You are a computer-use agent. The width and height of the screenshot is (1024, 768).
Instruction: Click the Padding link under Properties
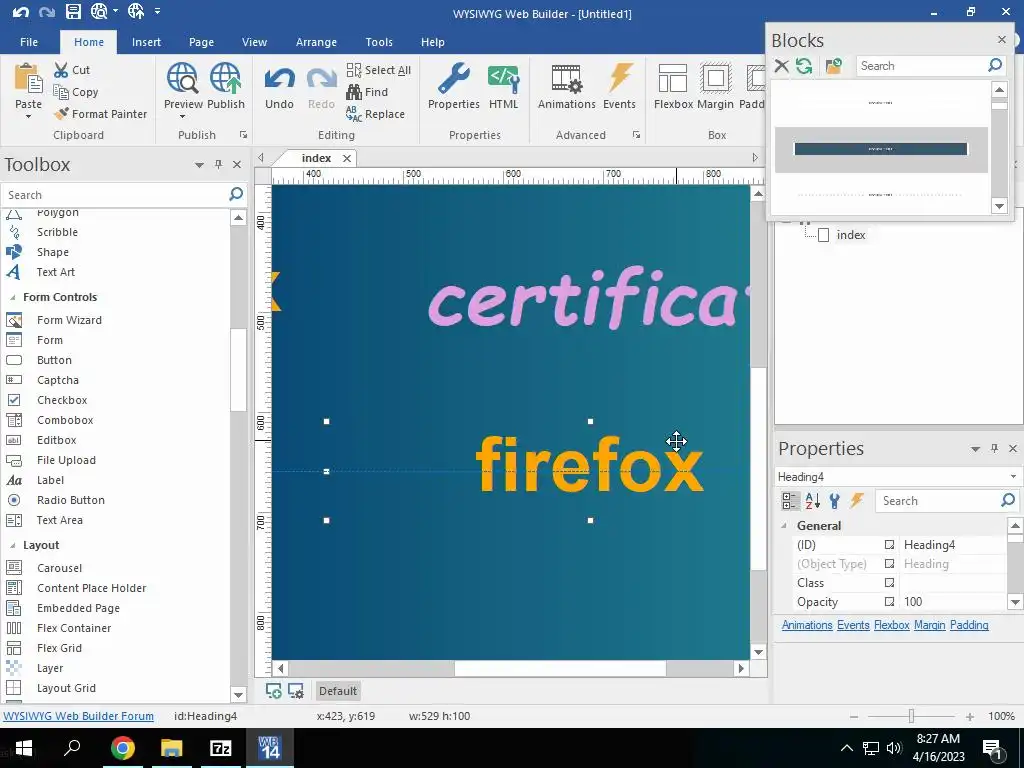click(x=968, y=625)
